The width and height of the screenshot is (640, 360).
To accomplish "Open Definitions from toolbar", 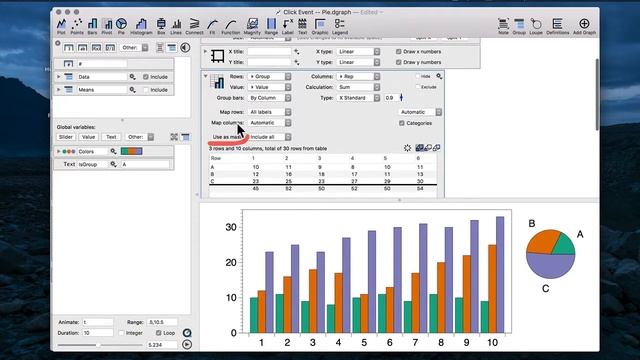I will [x=558, y=26].
